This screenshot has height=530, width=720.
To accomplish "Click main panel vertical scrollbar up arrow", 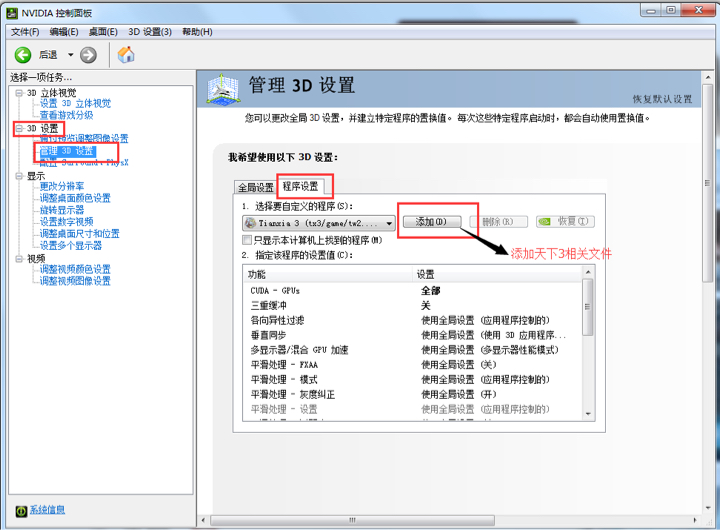I will pyautogui.click(x=708, y=77).
